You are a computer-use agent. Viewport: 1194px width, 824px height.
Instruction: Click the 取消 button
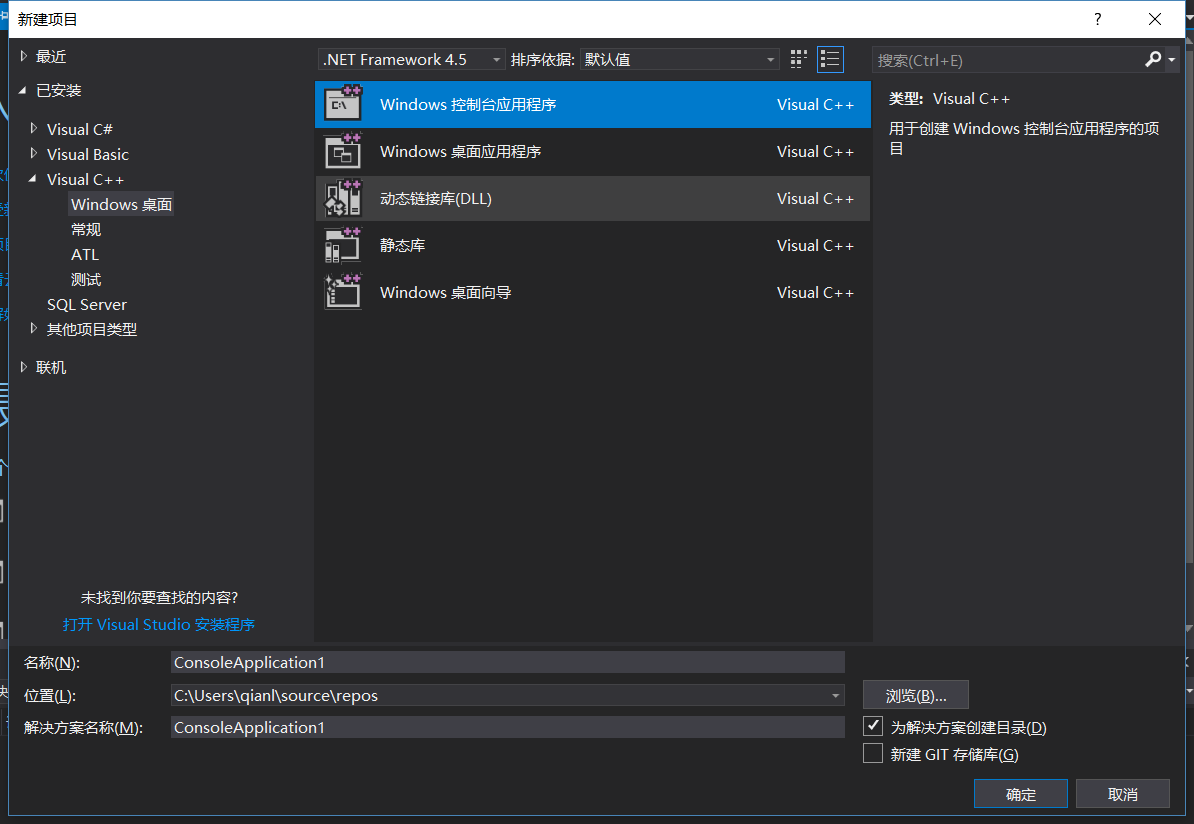point(1122,794)
